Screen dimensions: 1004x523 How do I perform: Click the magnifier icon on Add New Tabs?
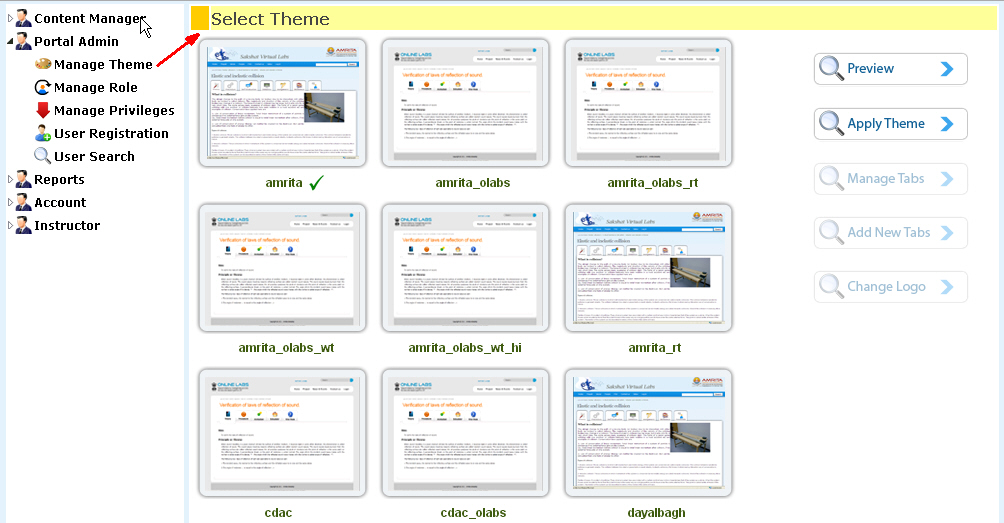pyautogui.click(x=831, y=232)
